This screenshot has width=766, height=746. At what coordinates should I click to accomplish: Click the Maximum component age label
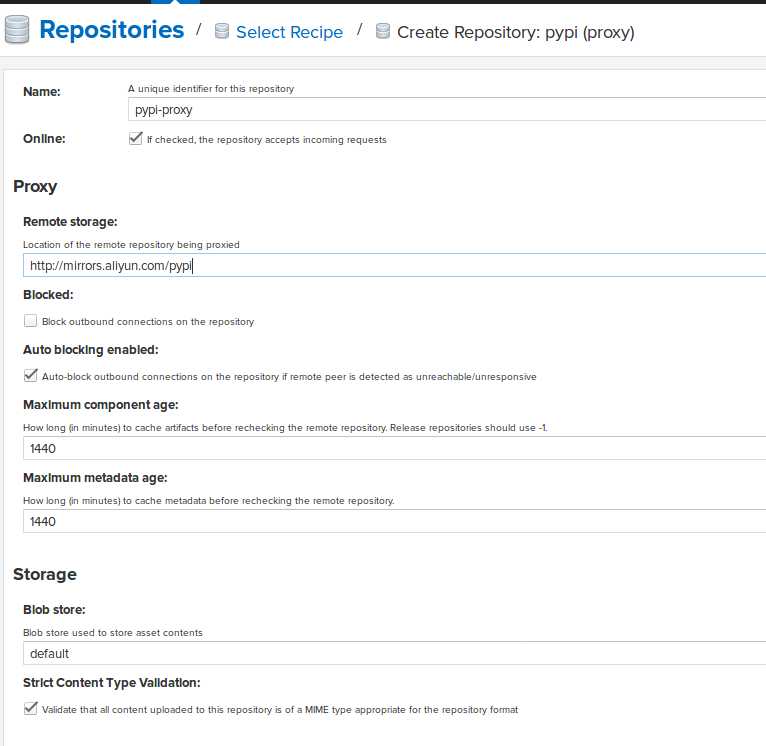coord(100,405)
